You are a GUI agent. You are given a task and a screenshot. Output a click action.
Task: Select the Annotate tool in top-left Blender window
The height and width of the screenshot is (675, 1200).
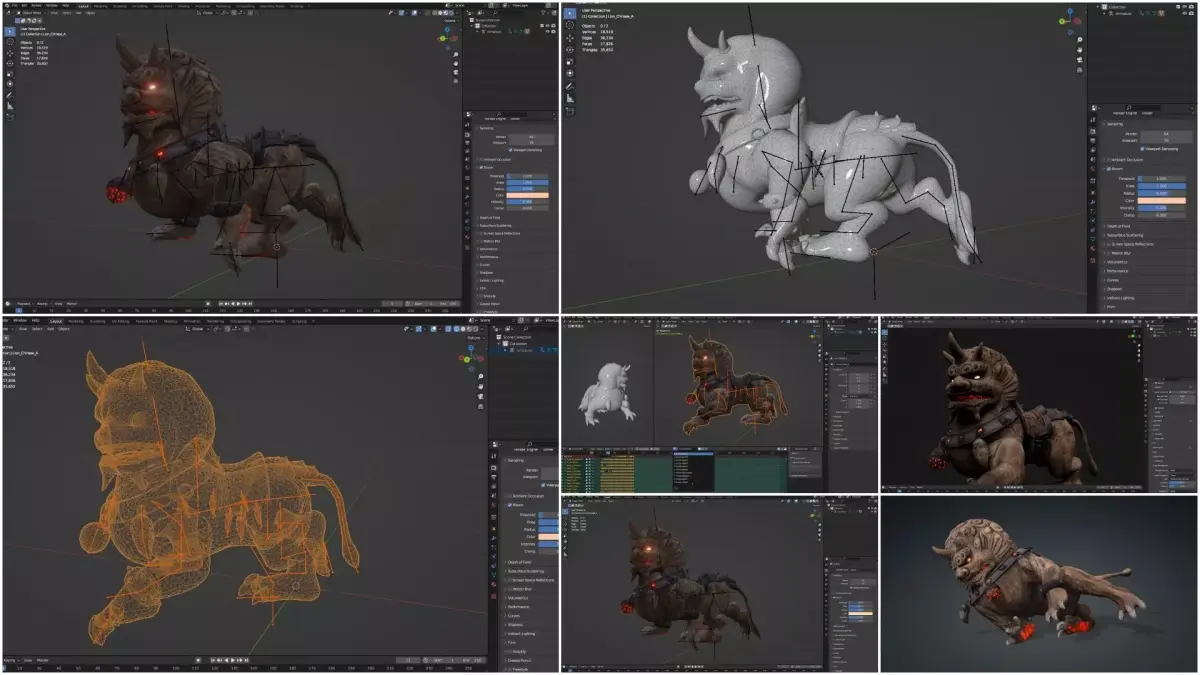coord(10,96)
